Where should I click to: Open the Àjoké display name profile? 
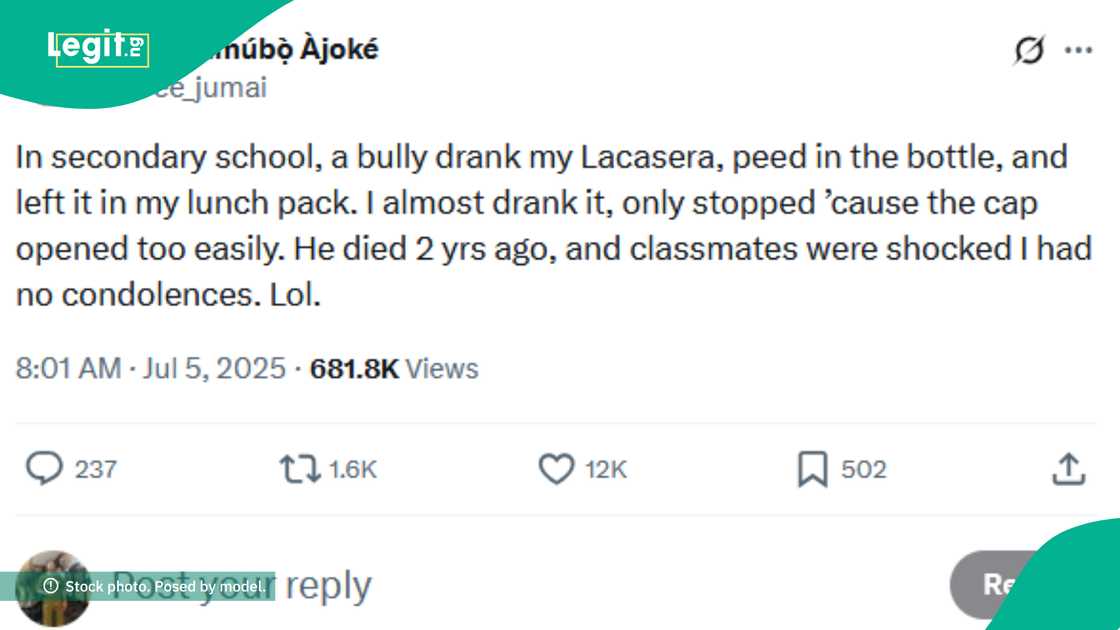pyautogui.click(x=290, y=48)
